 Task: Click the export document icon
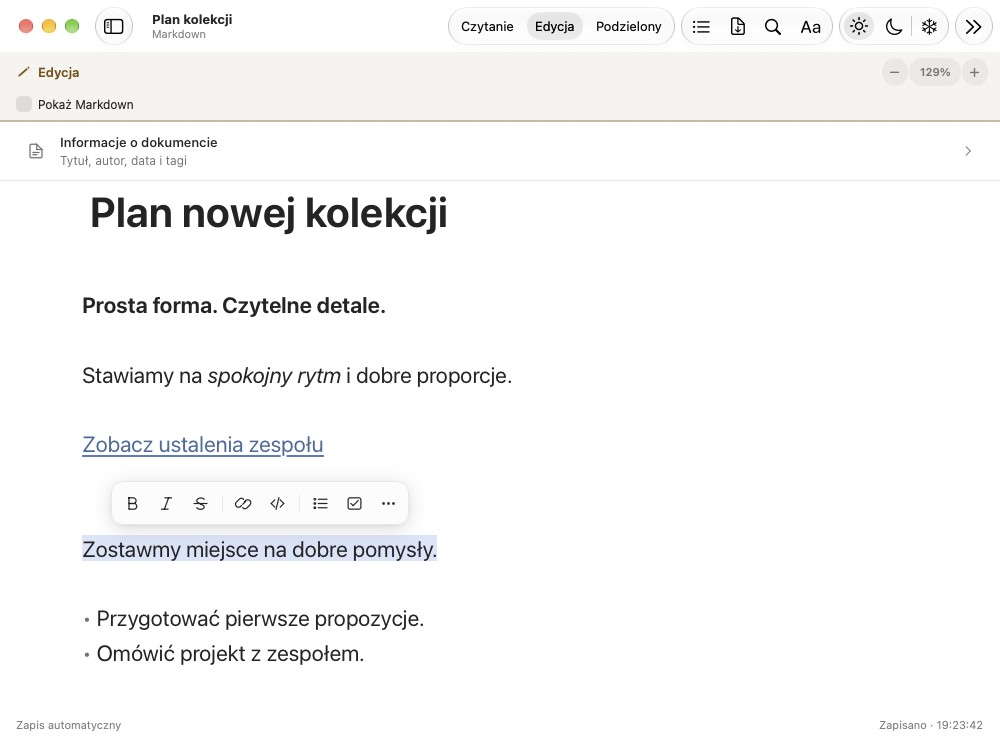(737, 27)
